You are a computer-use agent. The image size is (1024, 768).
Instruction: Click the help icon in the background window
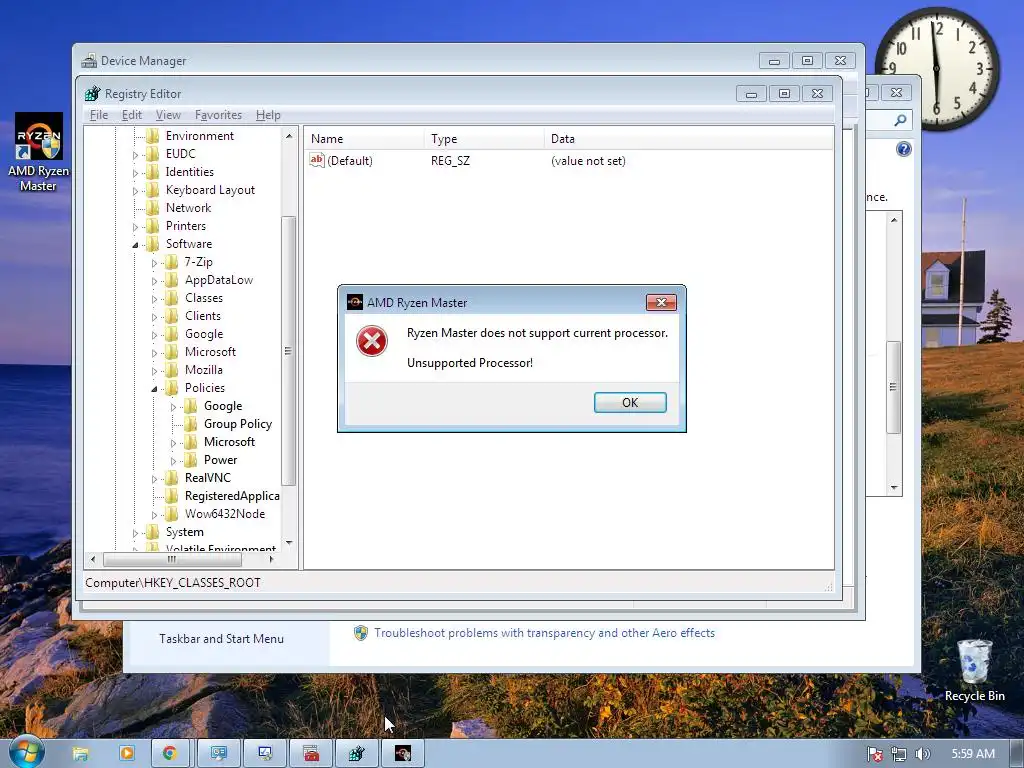point(903,149)
